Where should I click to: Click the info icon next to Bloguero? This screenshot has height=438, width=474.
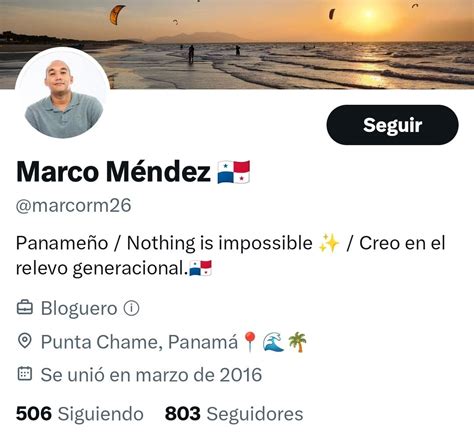point(131,308)
